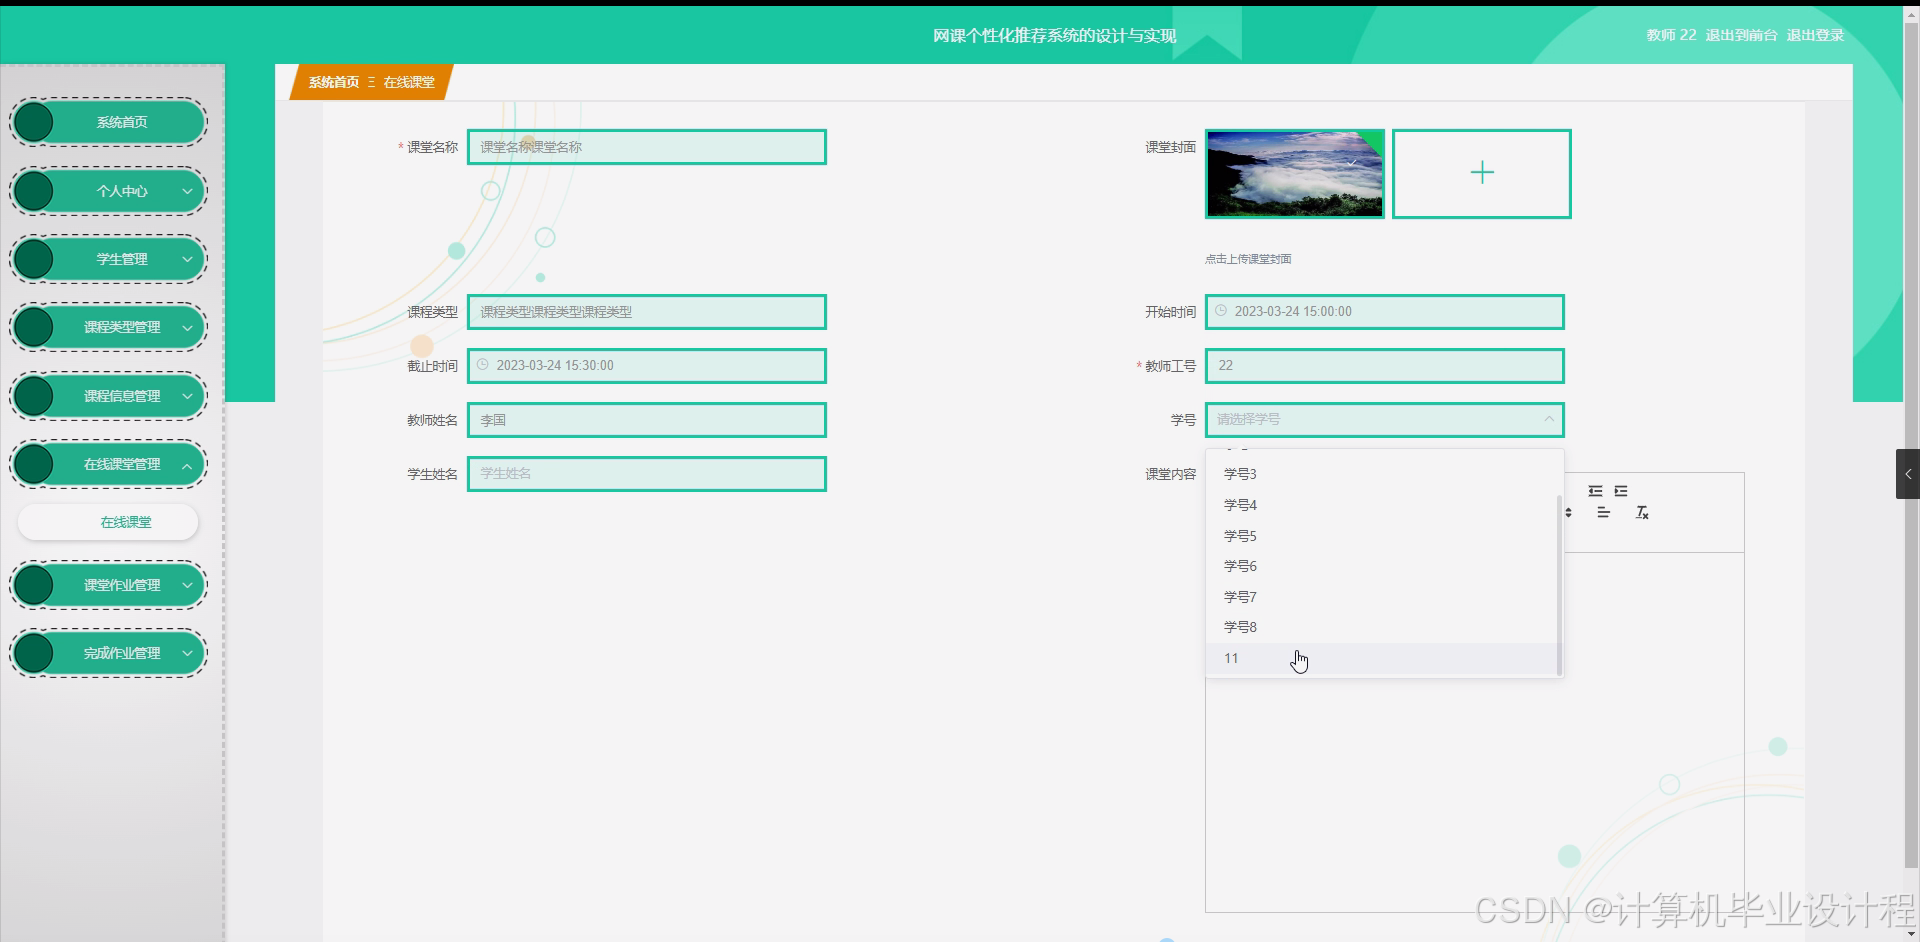Screen dimensions: 1920x942
Task: Click the round dark icon beside 在线课堂管理
Action: [34, 464]
